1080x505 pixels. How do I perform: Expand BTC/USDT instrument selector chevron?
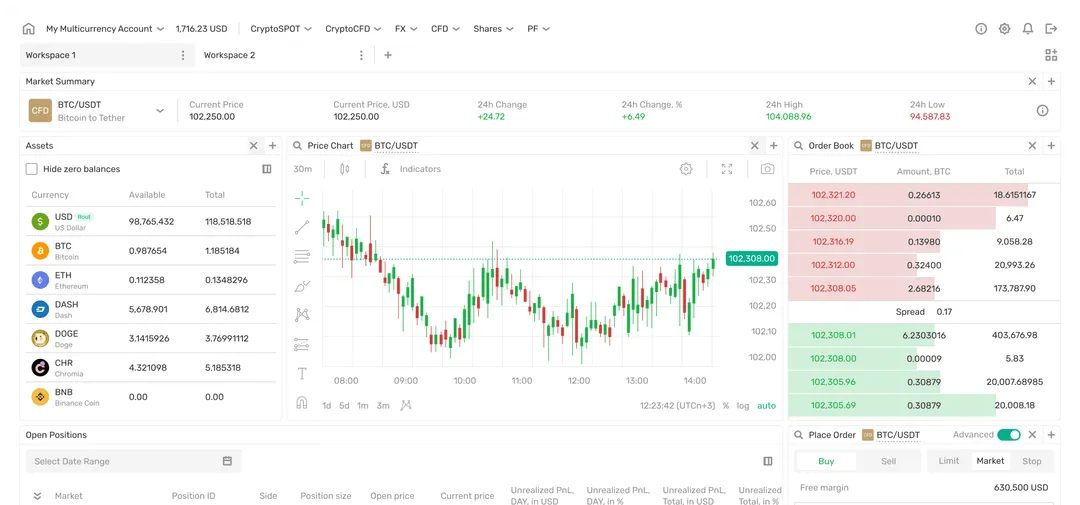[x=160, y=110]
